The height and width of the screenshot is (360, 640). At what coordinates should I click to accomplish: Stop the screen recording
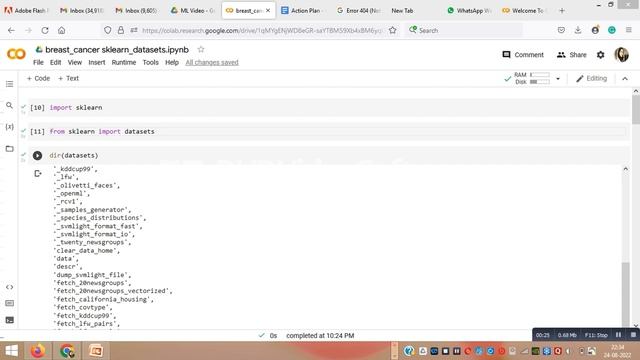(x=633, y=335)
